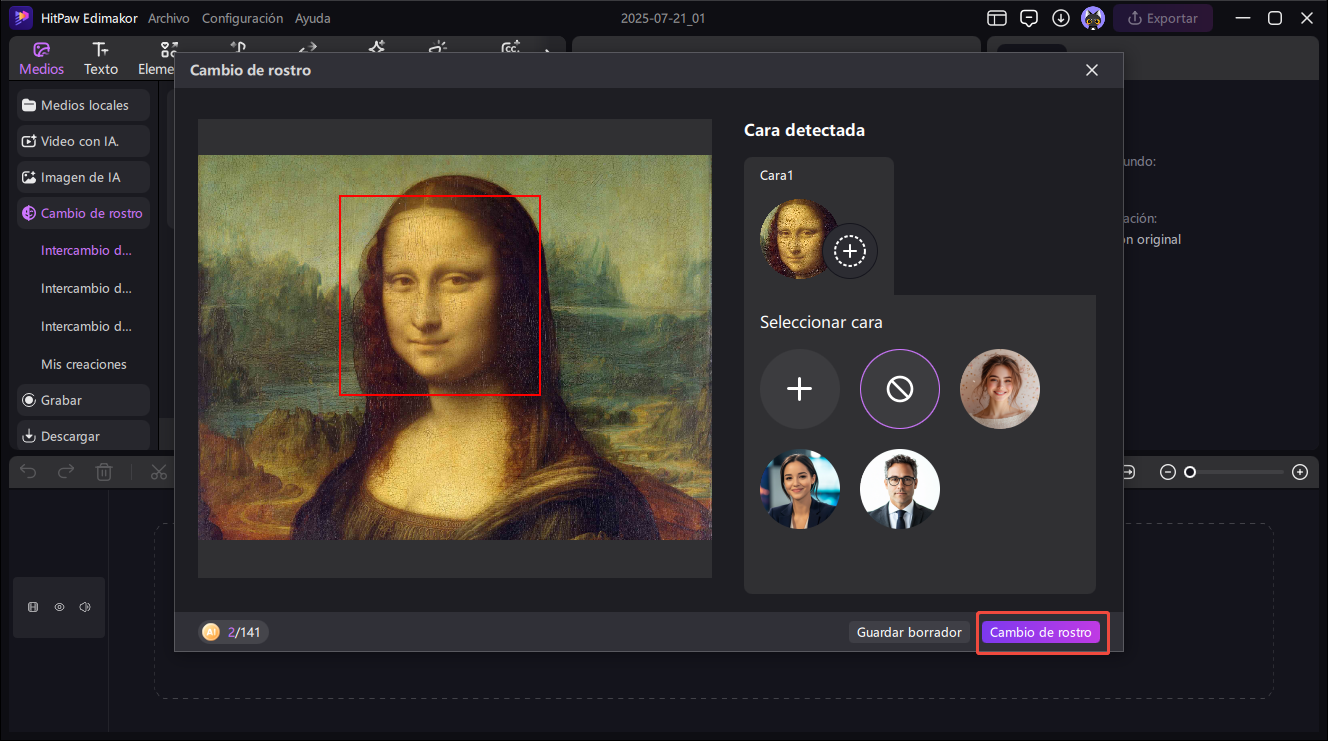Open the Ayuda menu

tap(312, 18)
